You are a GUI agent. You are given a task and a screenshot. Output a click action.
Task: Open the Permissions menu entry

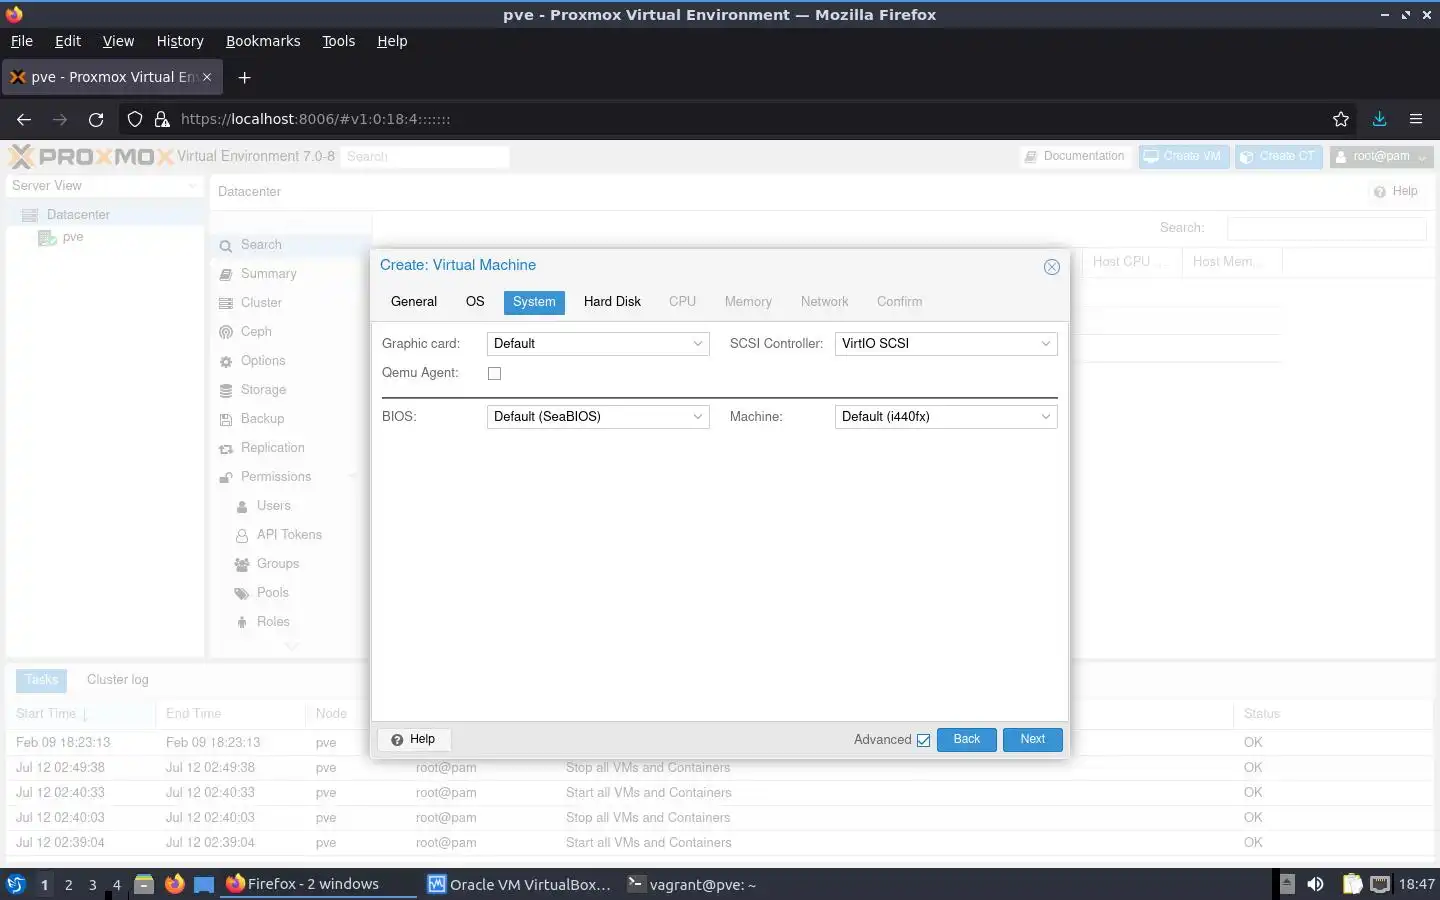click(276, 477)
